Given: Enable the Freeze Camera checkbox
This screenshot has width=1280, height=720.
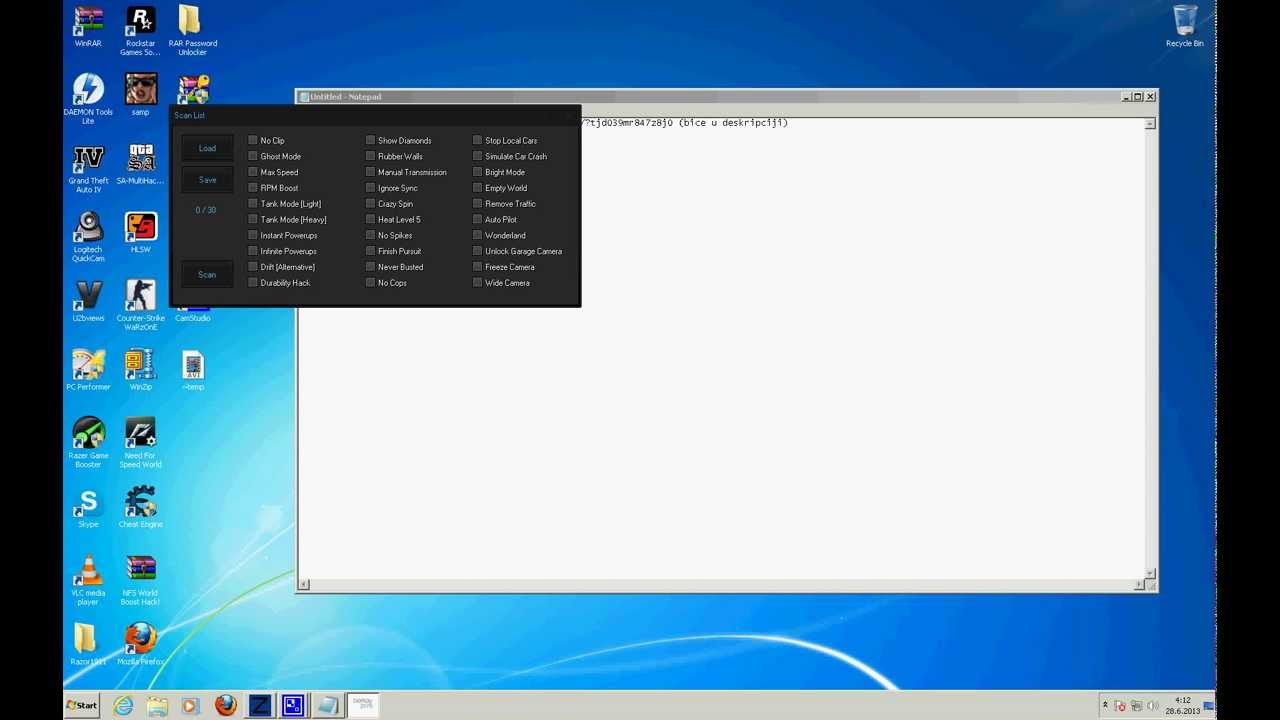Looking at the screenshot, I should coord(477,267).
